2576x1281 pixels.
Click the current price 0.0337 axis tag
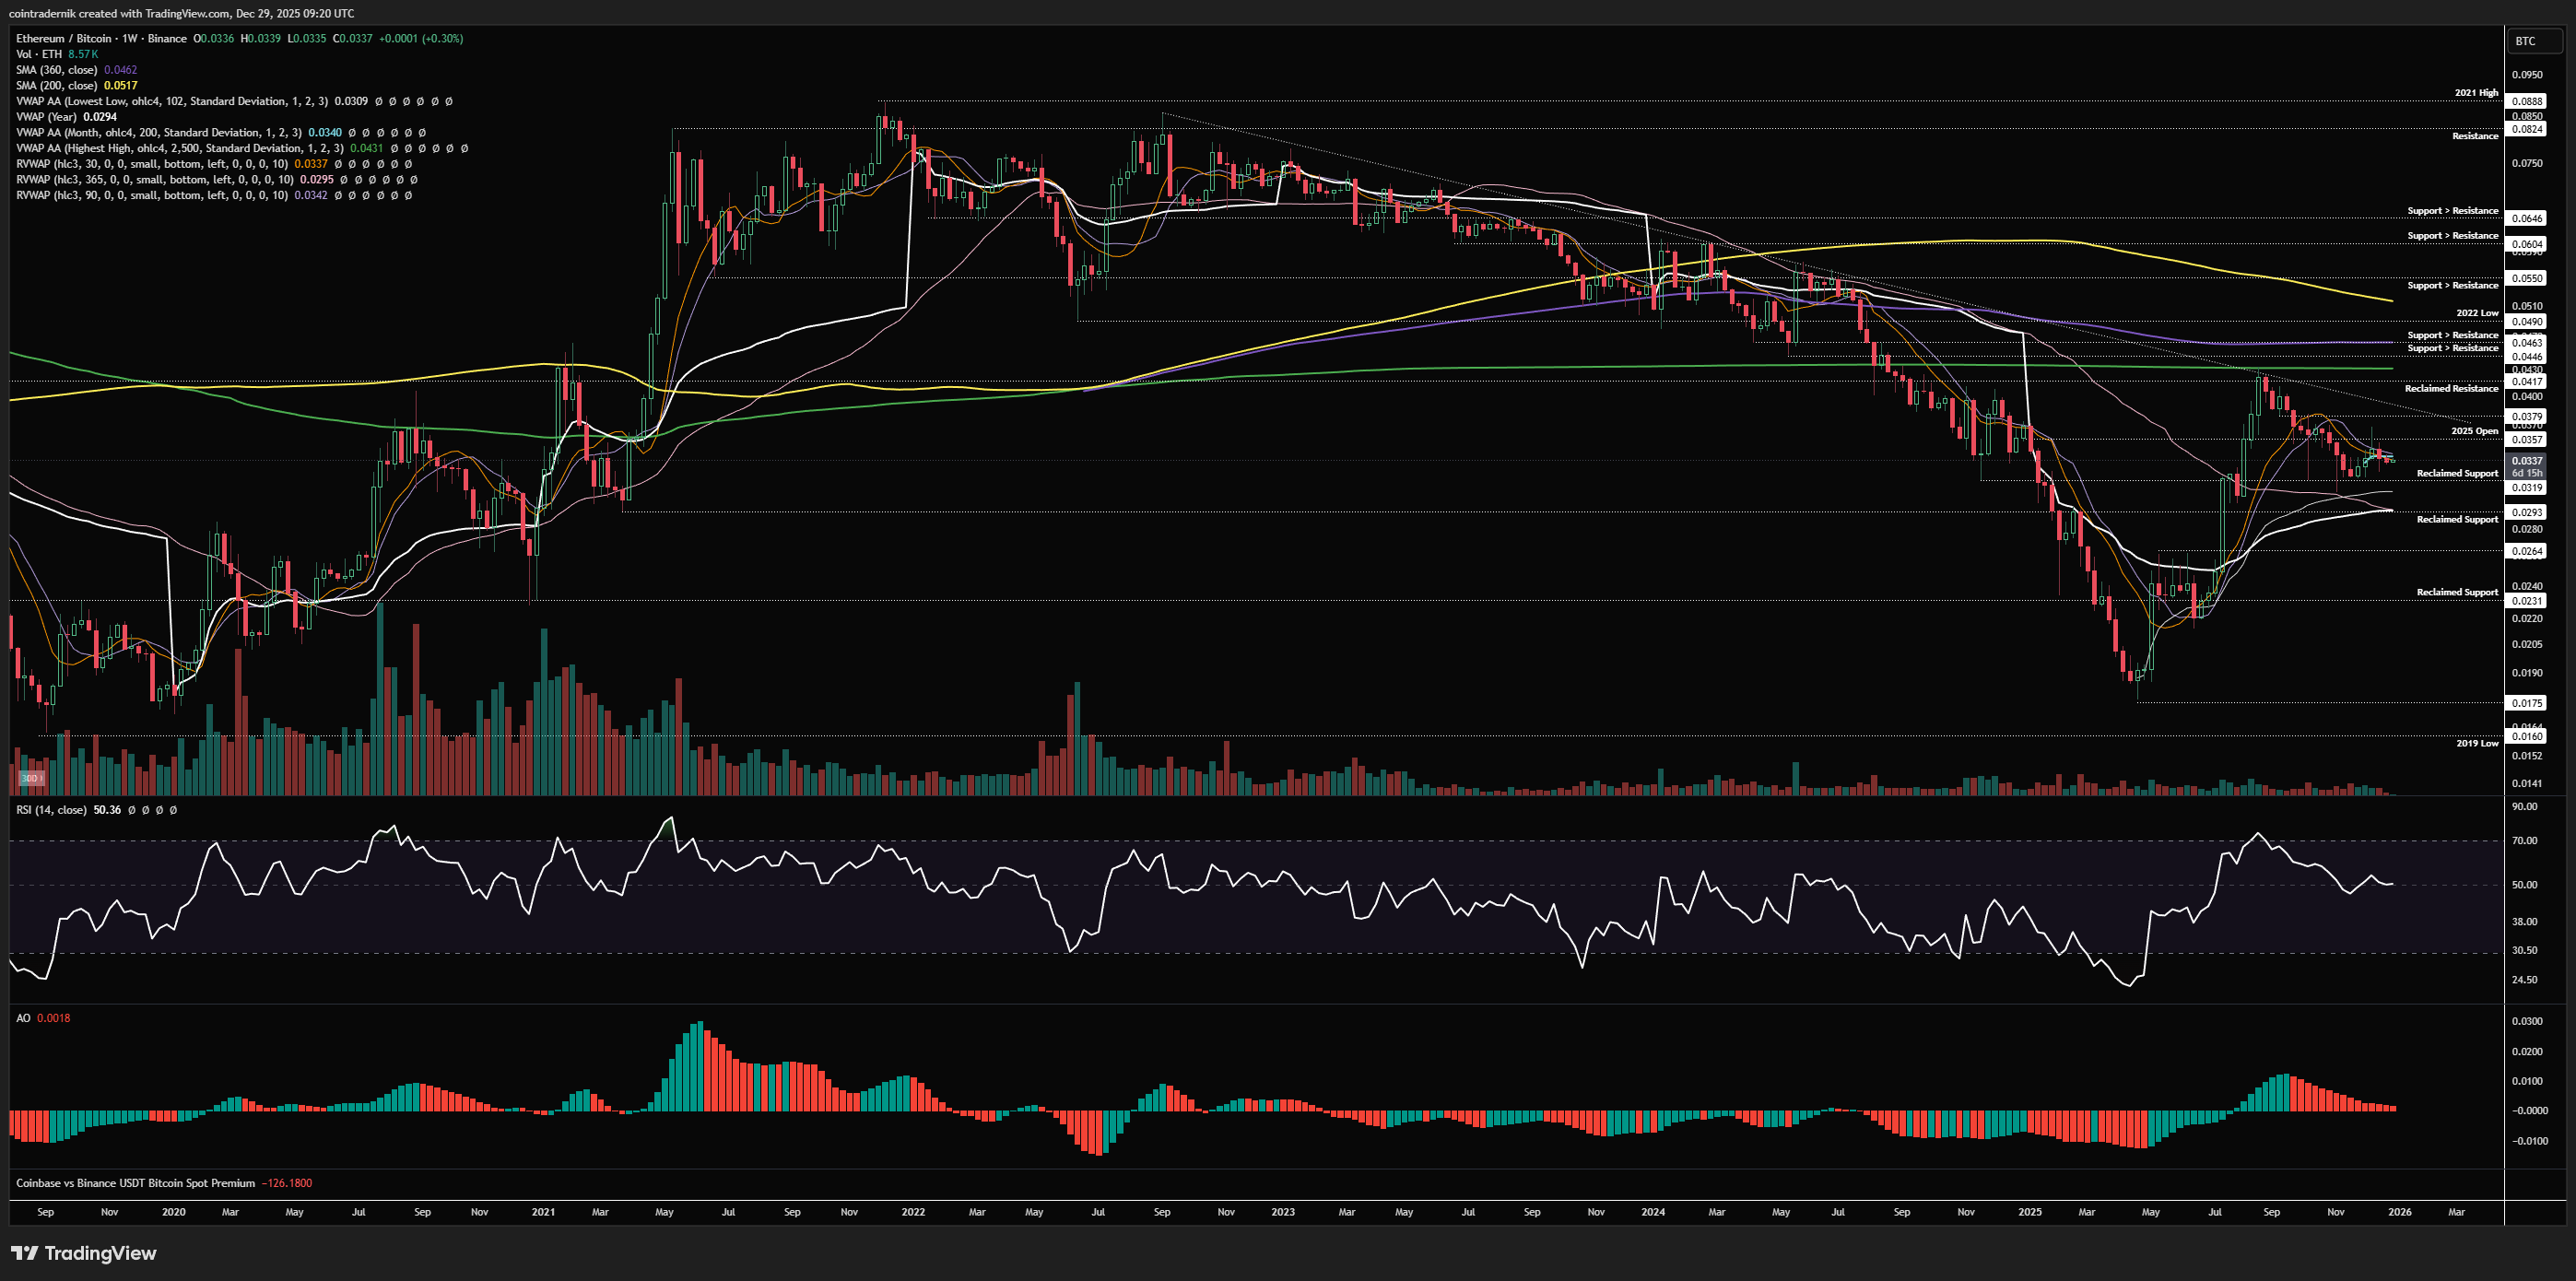click(x=2527, y=462)
